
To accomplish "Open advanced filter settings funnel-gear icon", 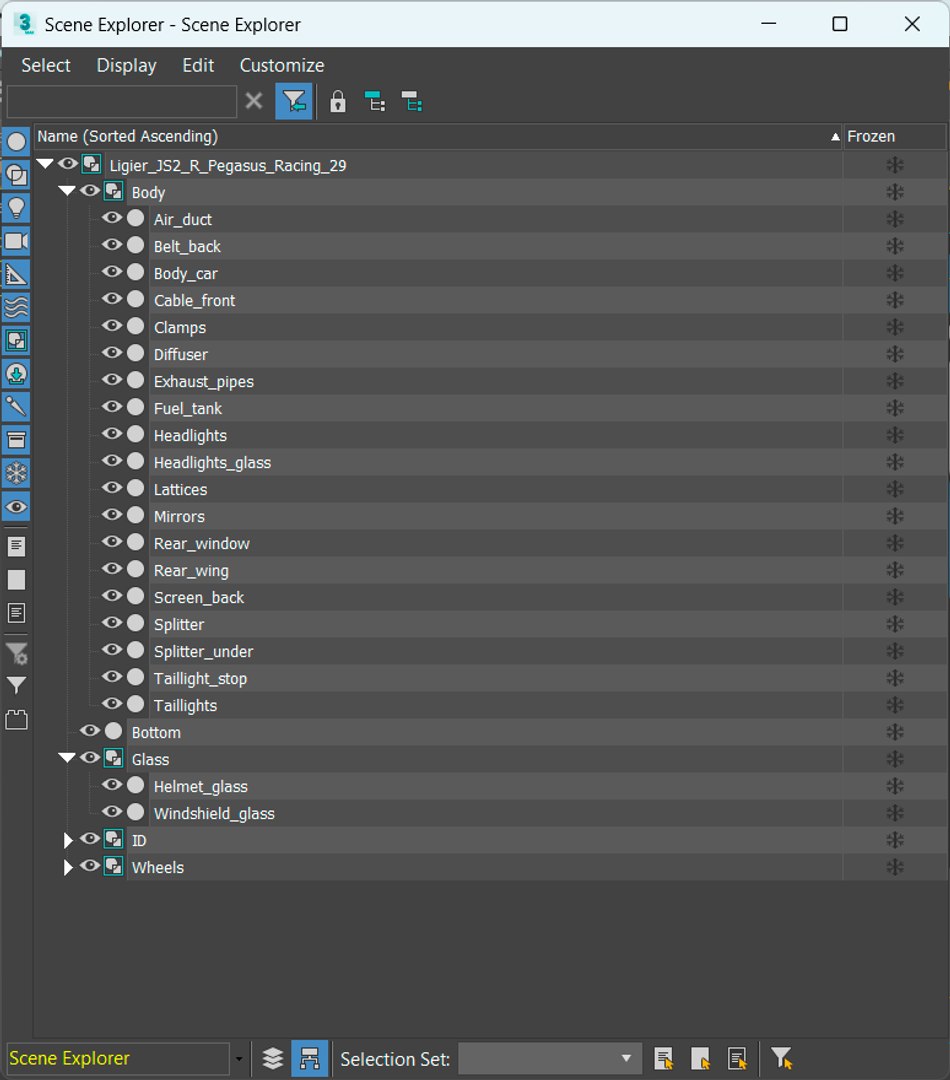I will coord(16,653).
